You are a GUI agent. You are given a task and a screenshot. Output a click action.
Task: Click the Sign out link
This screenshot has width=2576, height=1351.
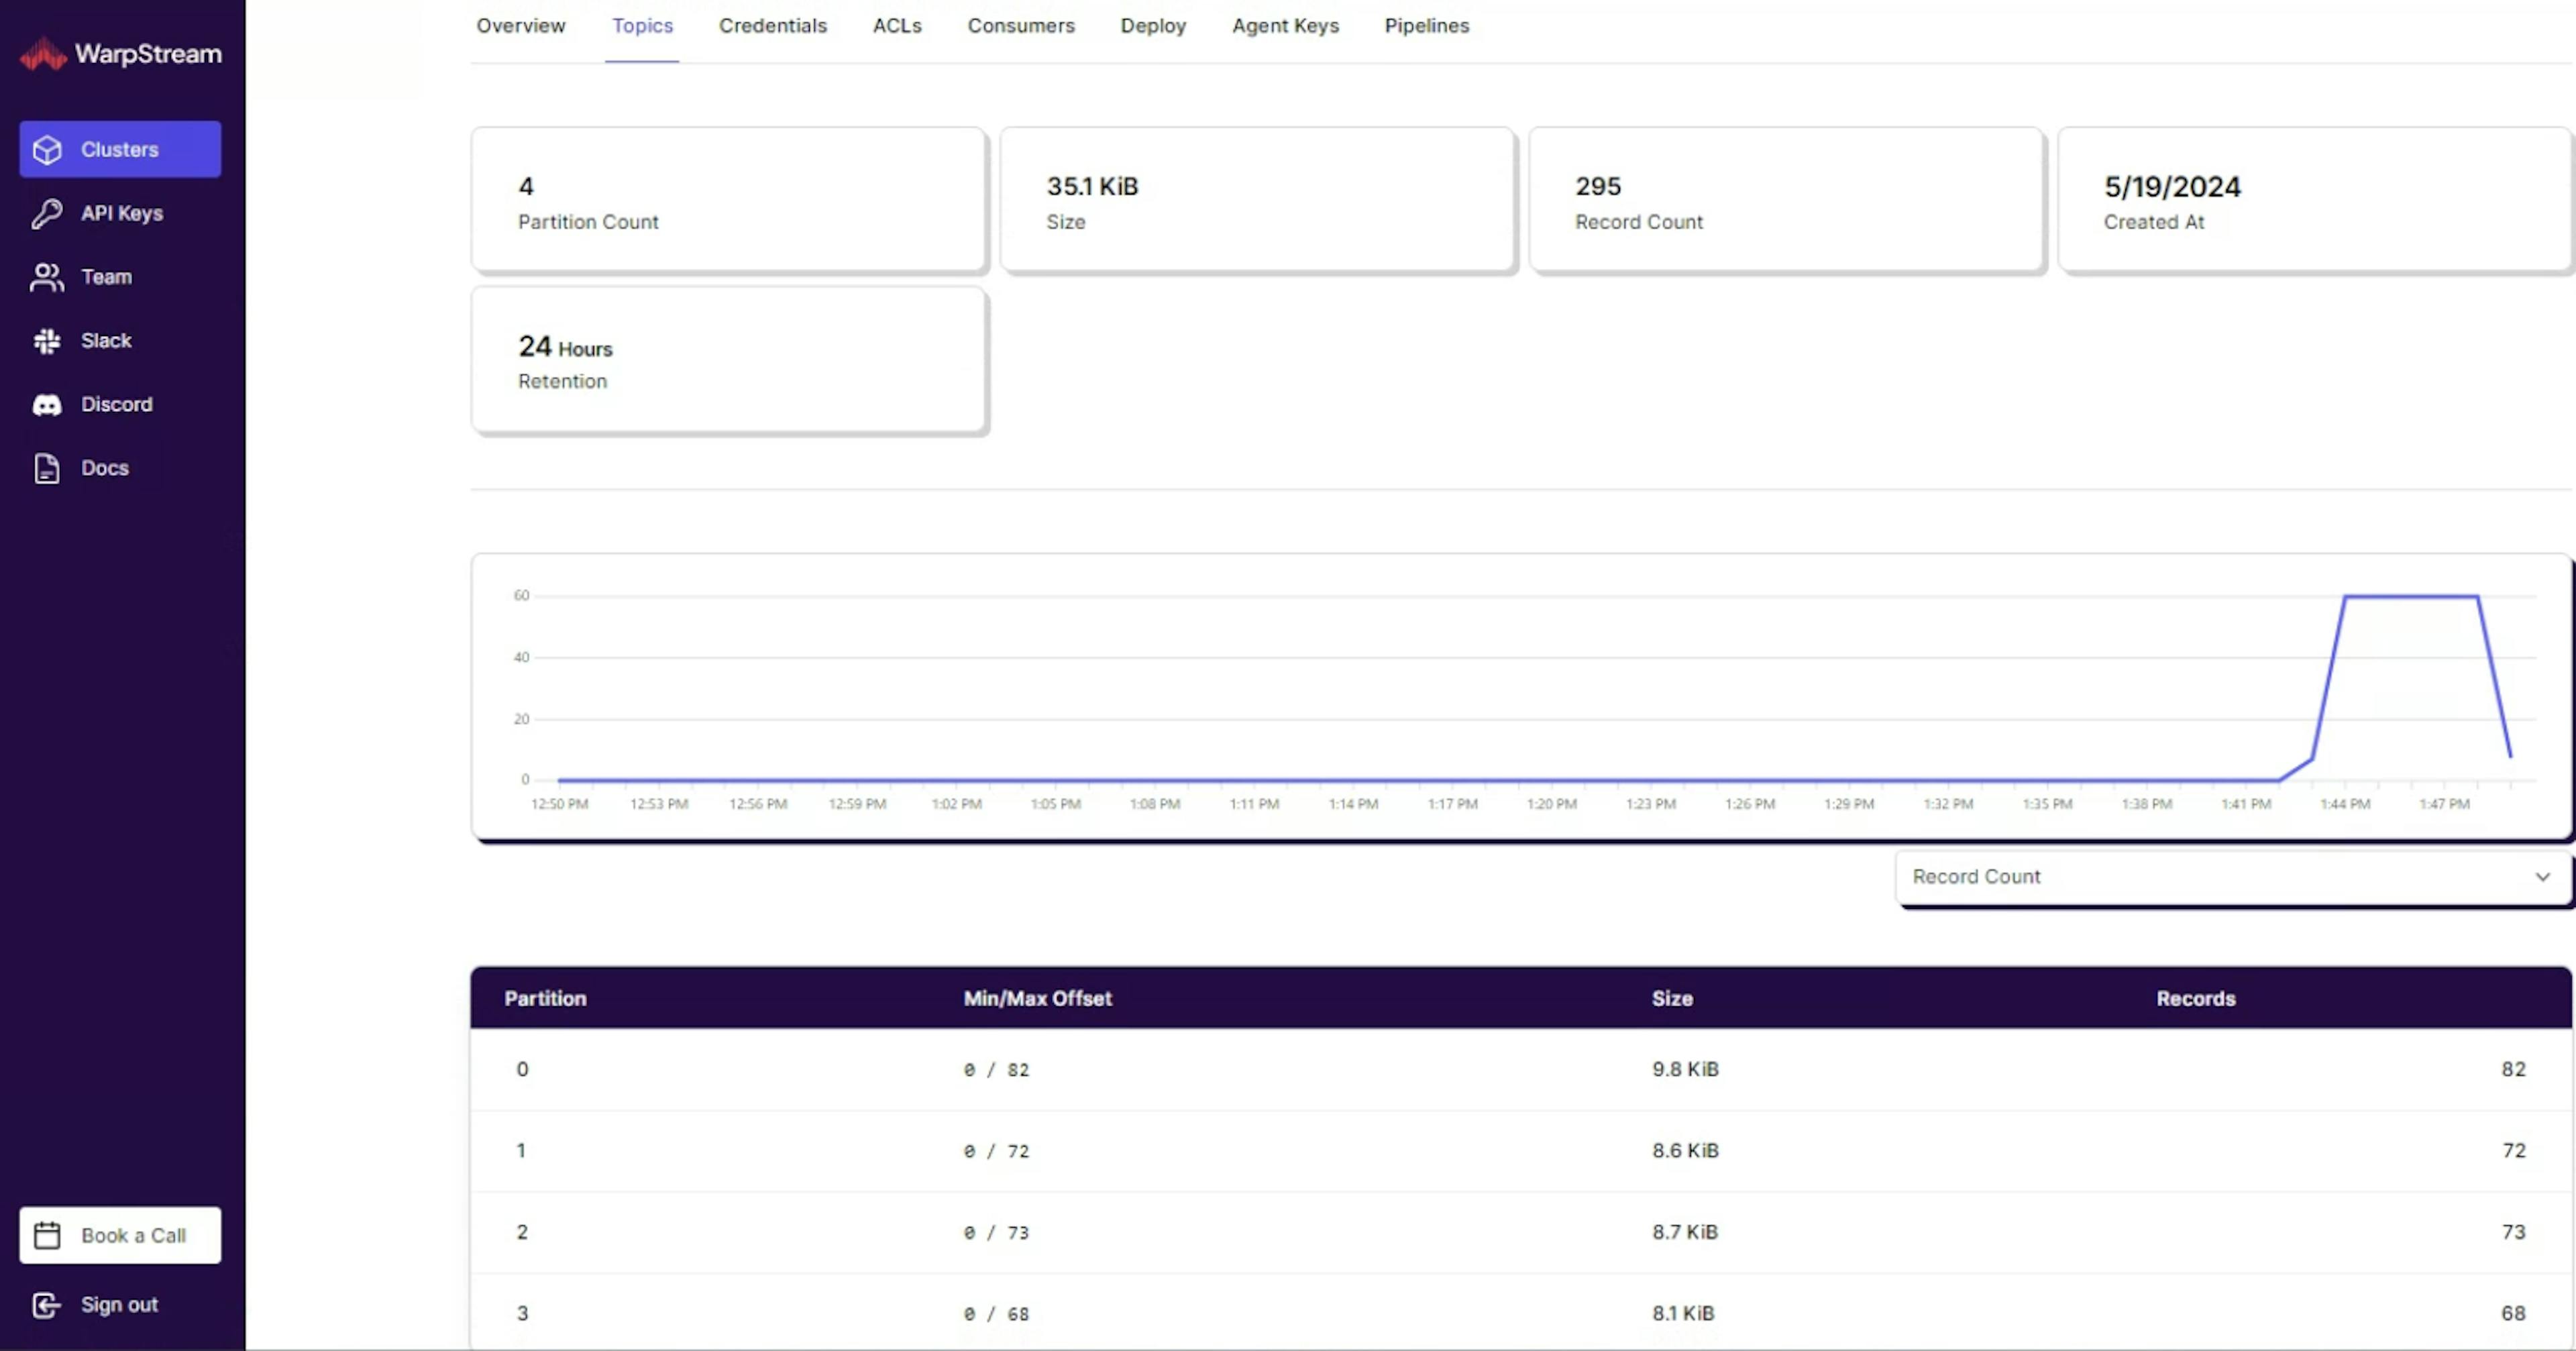[119, 1305]
